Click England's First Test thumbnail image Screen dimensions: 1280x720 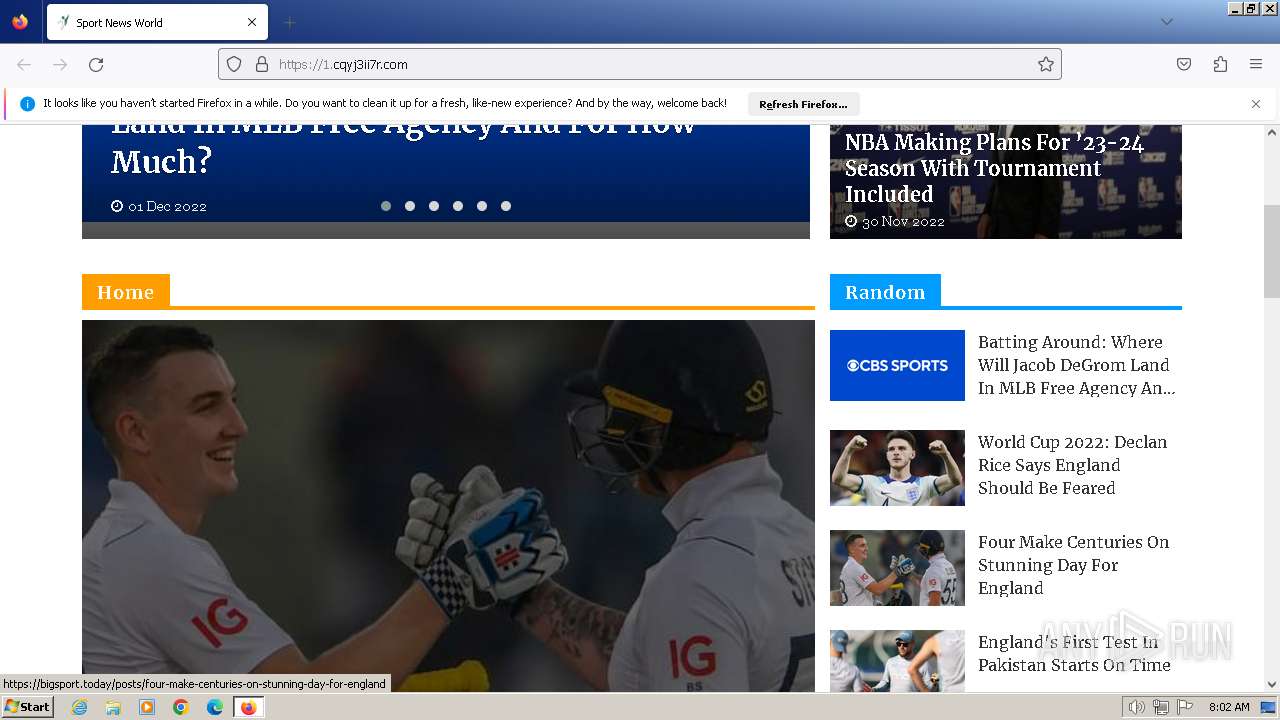coord(897,661)
